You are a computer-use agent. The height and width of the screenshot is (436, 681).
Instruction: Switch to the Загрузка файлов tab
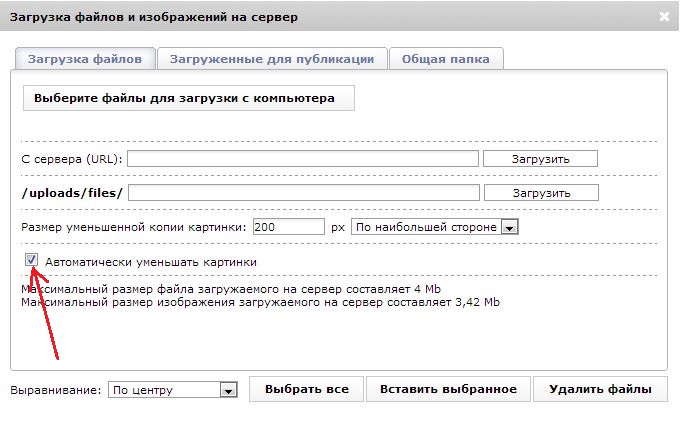tap(85, 59)
